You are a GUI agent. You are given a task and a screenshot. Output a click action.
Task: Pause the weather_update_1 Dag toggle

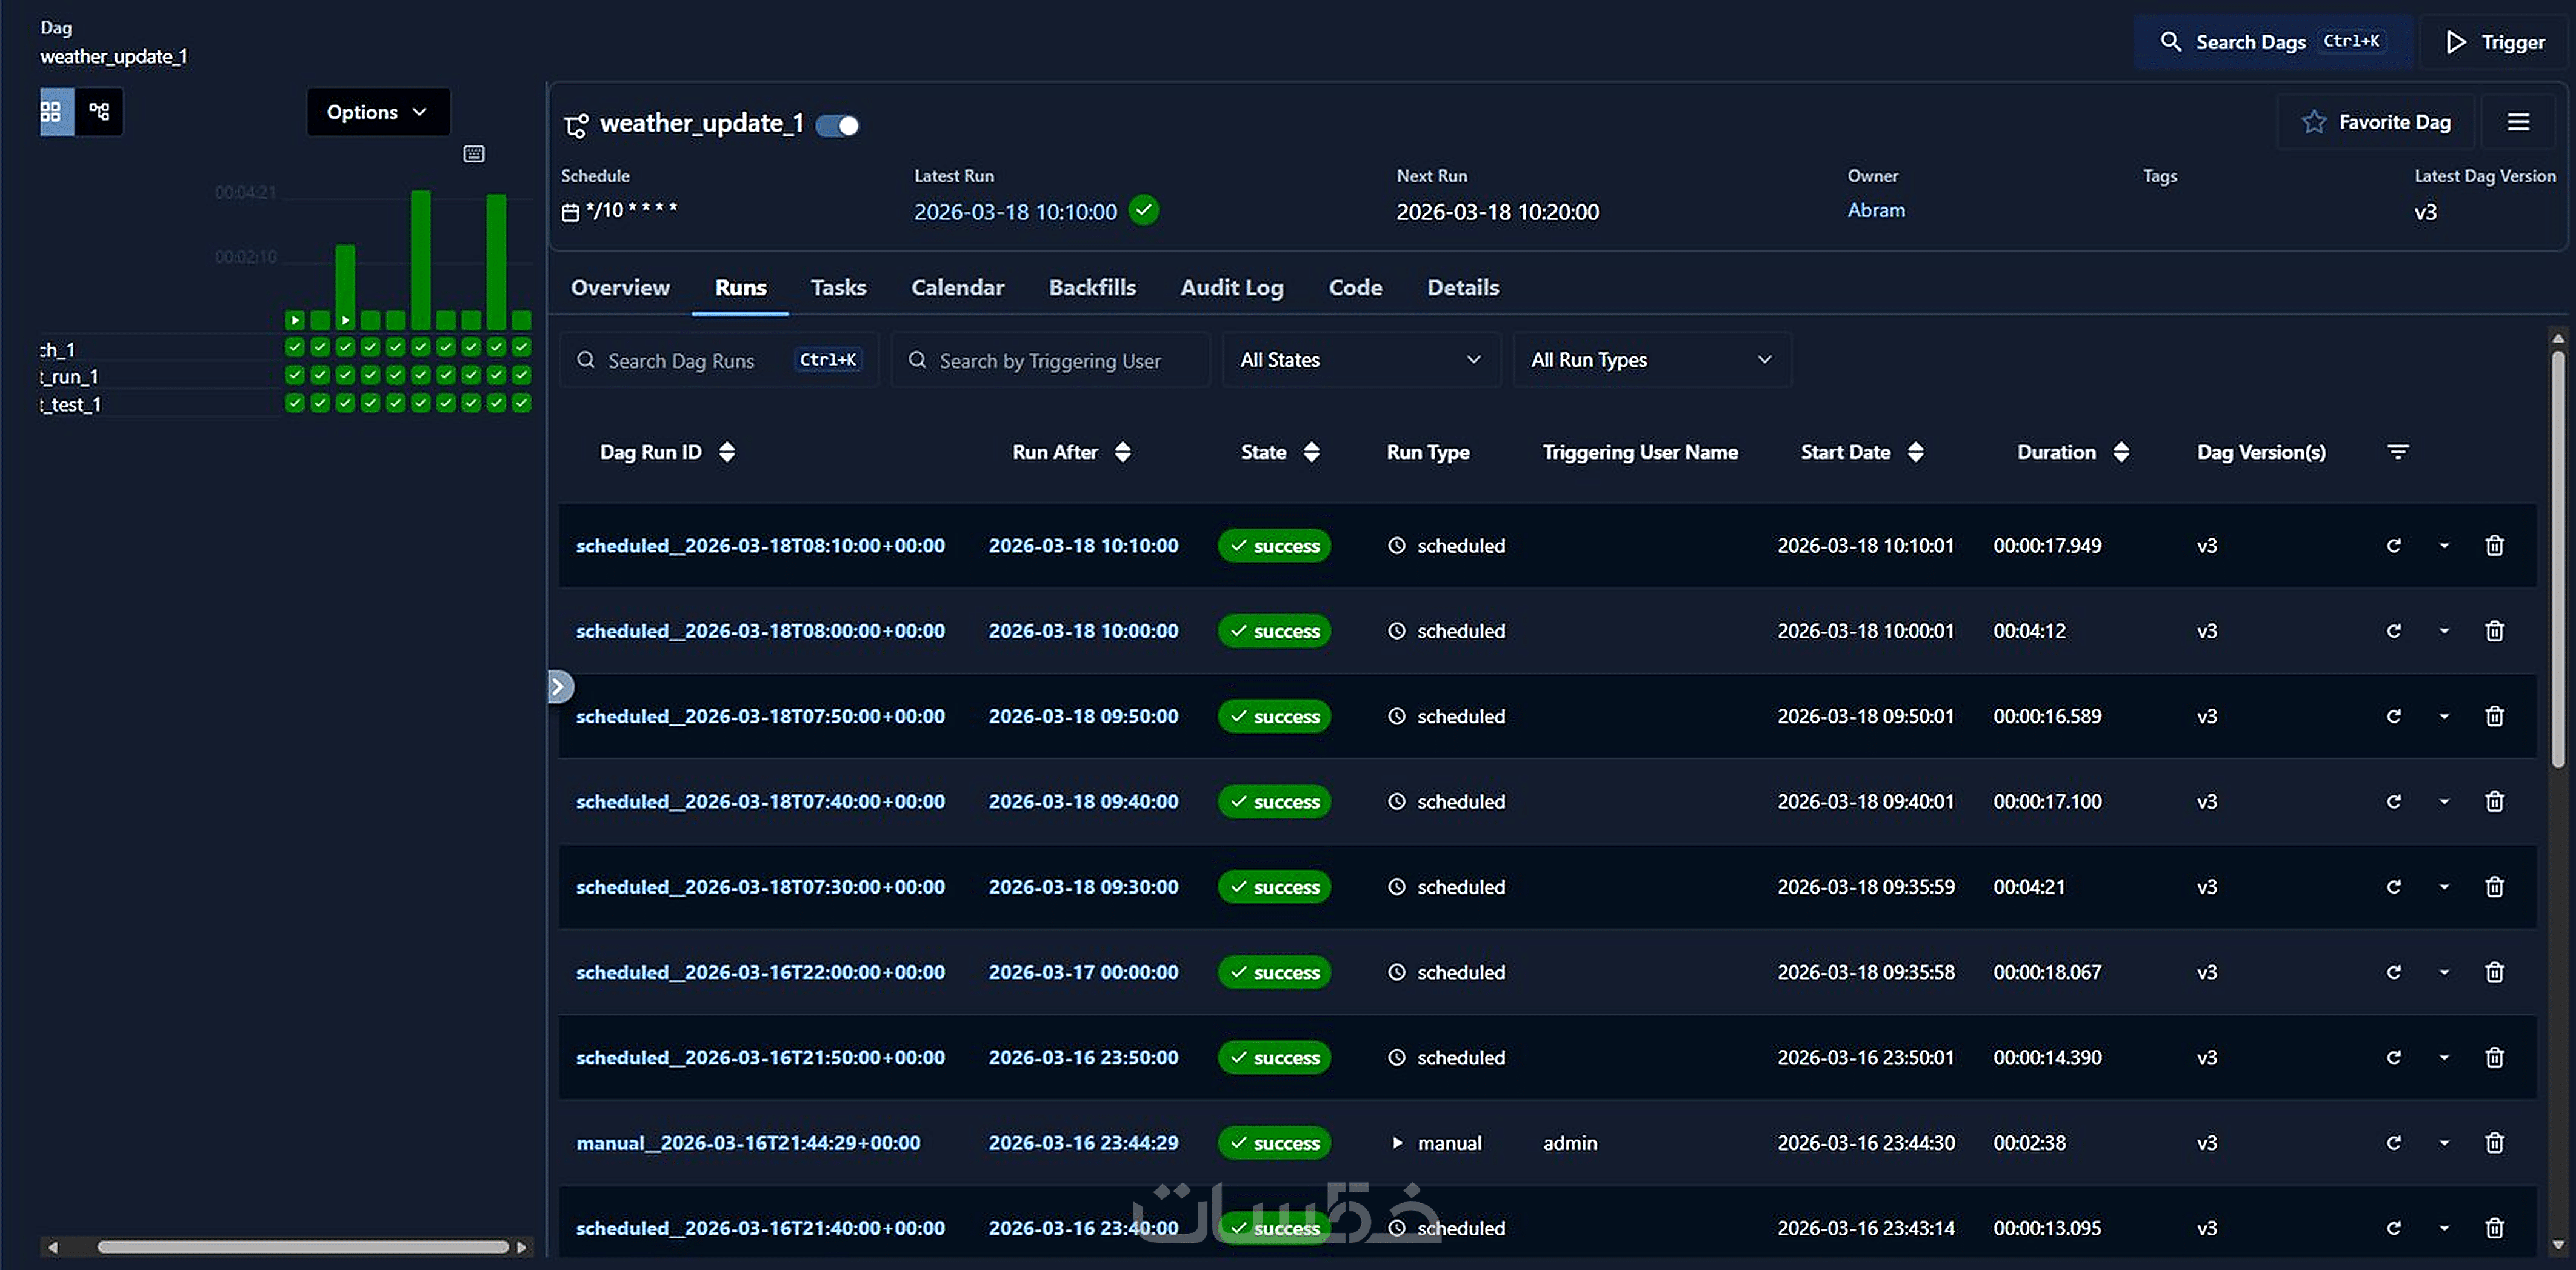coord(837,125)
